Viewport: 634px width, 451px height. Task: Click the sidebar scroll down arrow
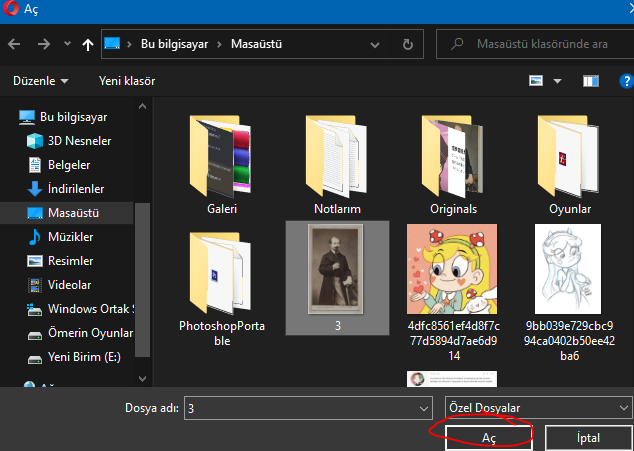click(142, 379)
